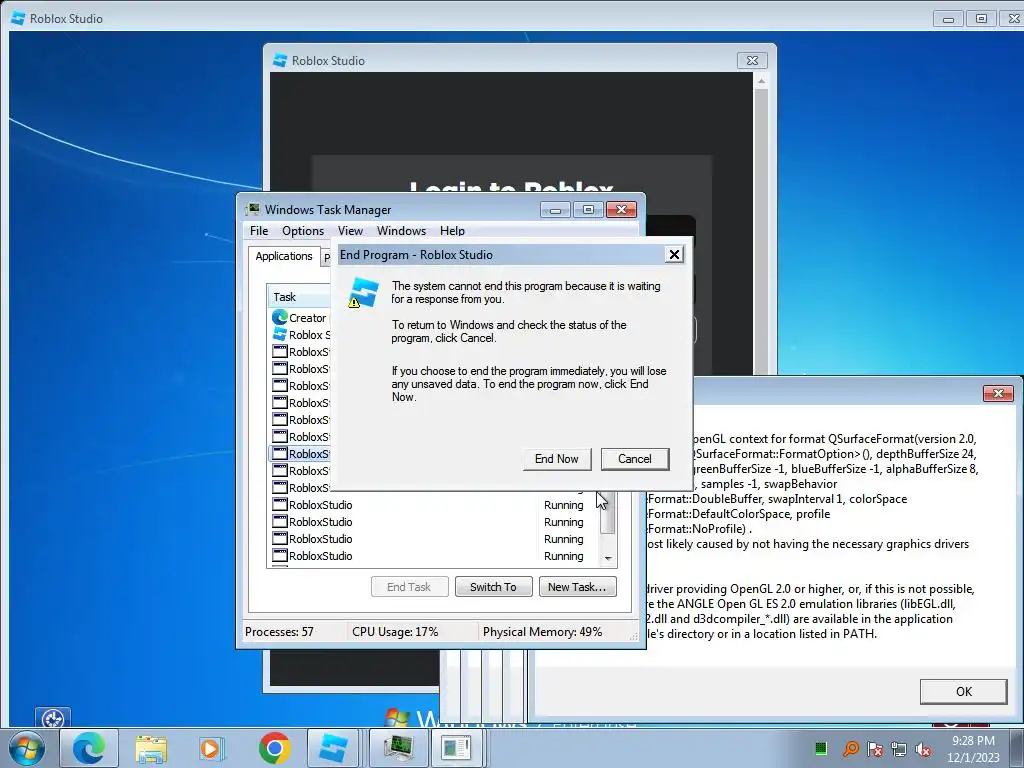This screenshot has width=1024, height=768.
Task: Click OK in the OpenGL error dialog
Action: [x=963, y=692]
